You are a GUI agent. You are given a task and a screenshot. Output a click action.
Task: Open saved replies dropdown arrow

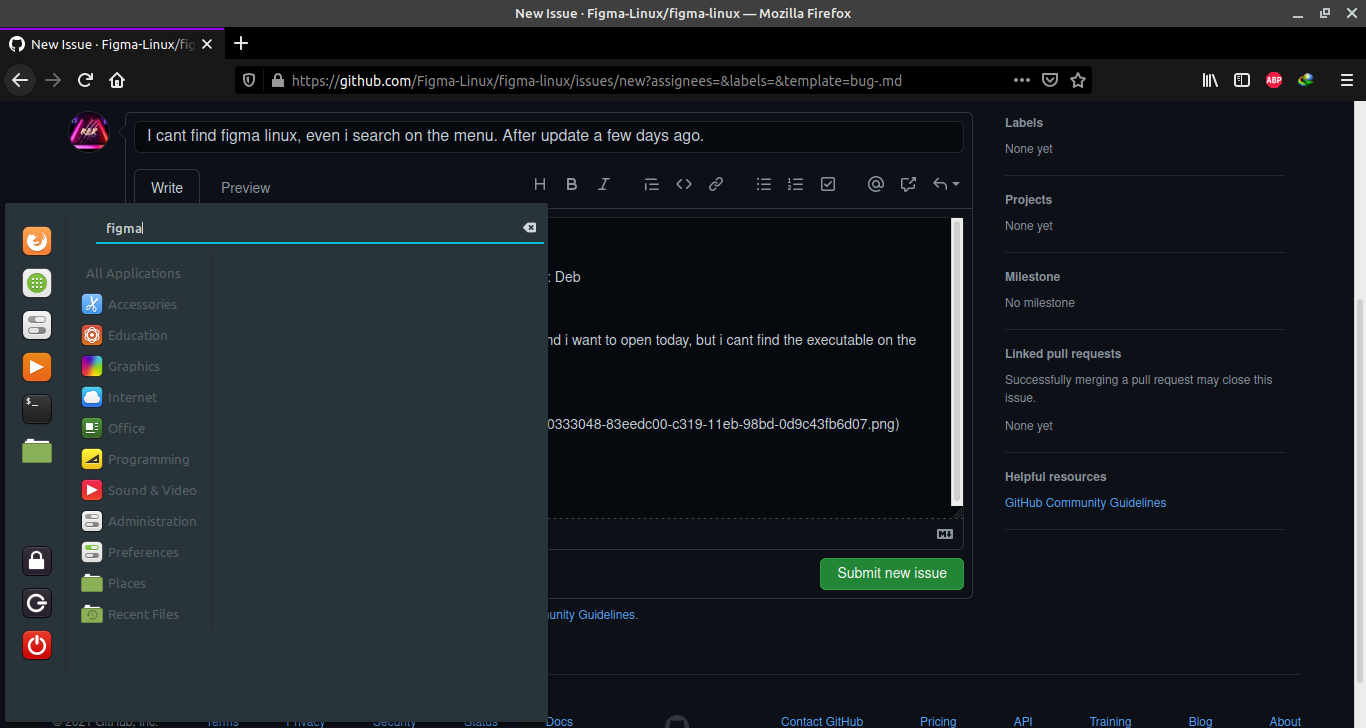(x=946, y=184)
